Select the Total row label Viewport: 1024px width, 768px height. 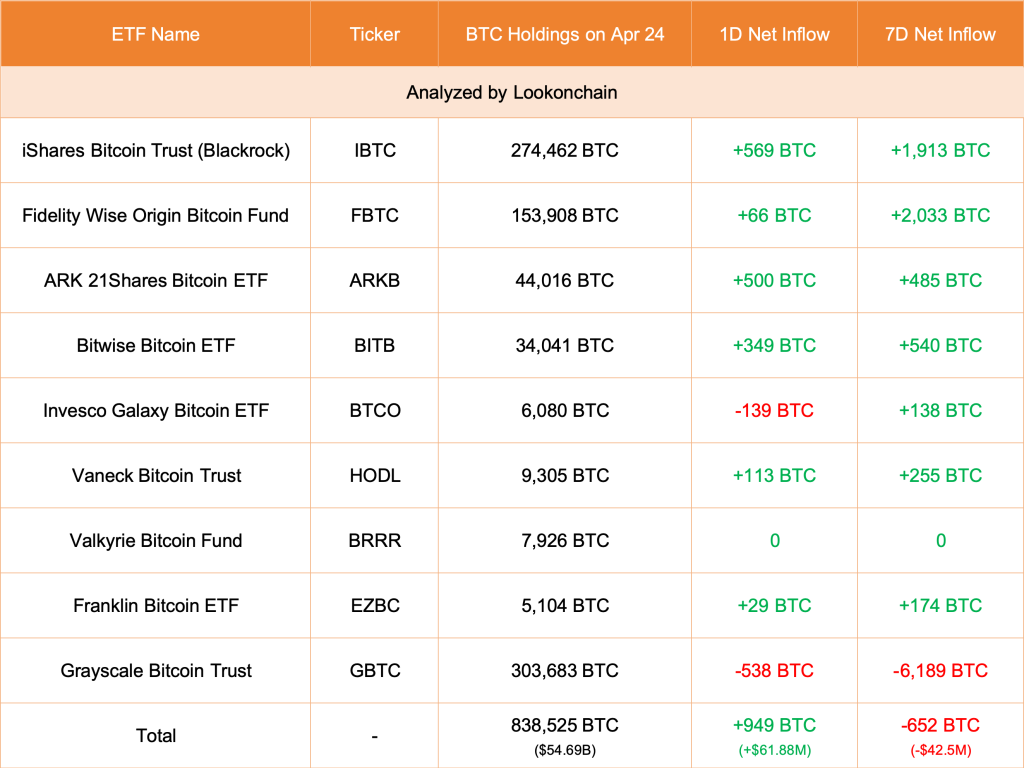pyautogui.click(x=156, y=735)
